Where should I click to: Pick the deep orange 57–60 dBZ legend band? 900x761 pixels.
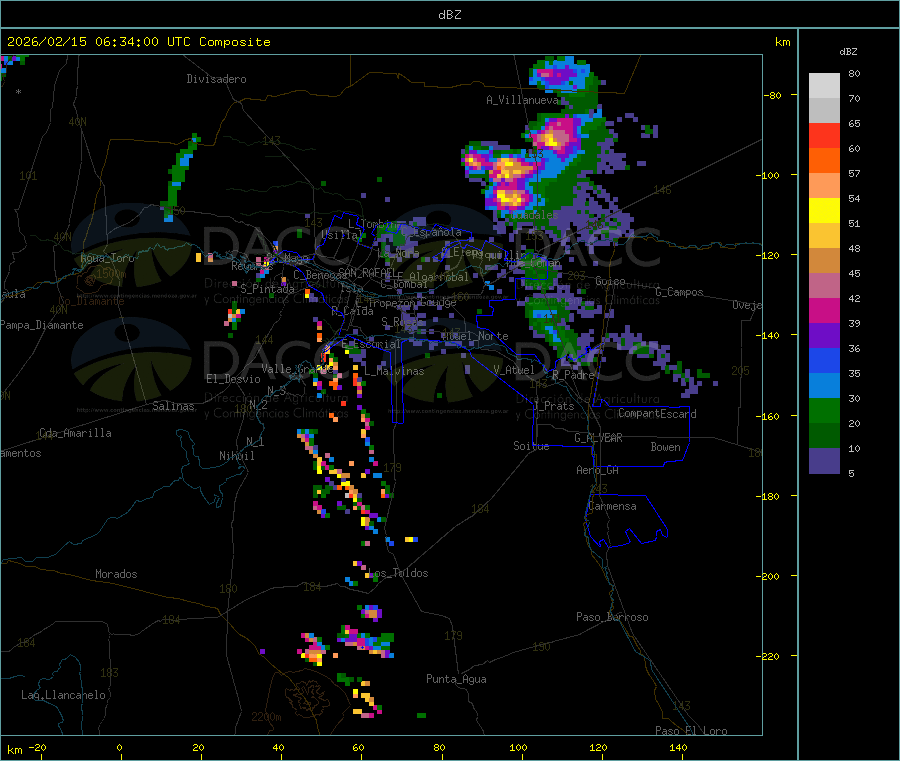(824, 161)
